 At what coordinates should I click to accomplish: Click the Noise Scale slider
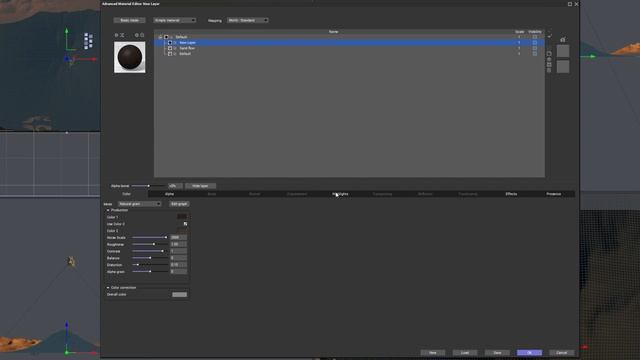click(150, 238)
